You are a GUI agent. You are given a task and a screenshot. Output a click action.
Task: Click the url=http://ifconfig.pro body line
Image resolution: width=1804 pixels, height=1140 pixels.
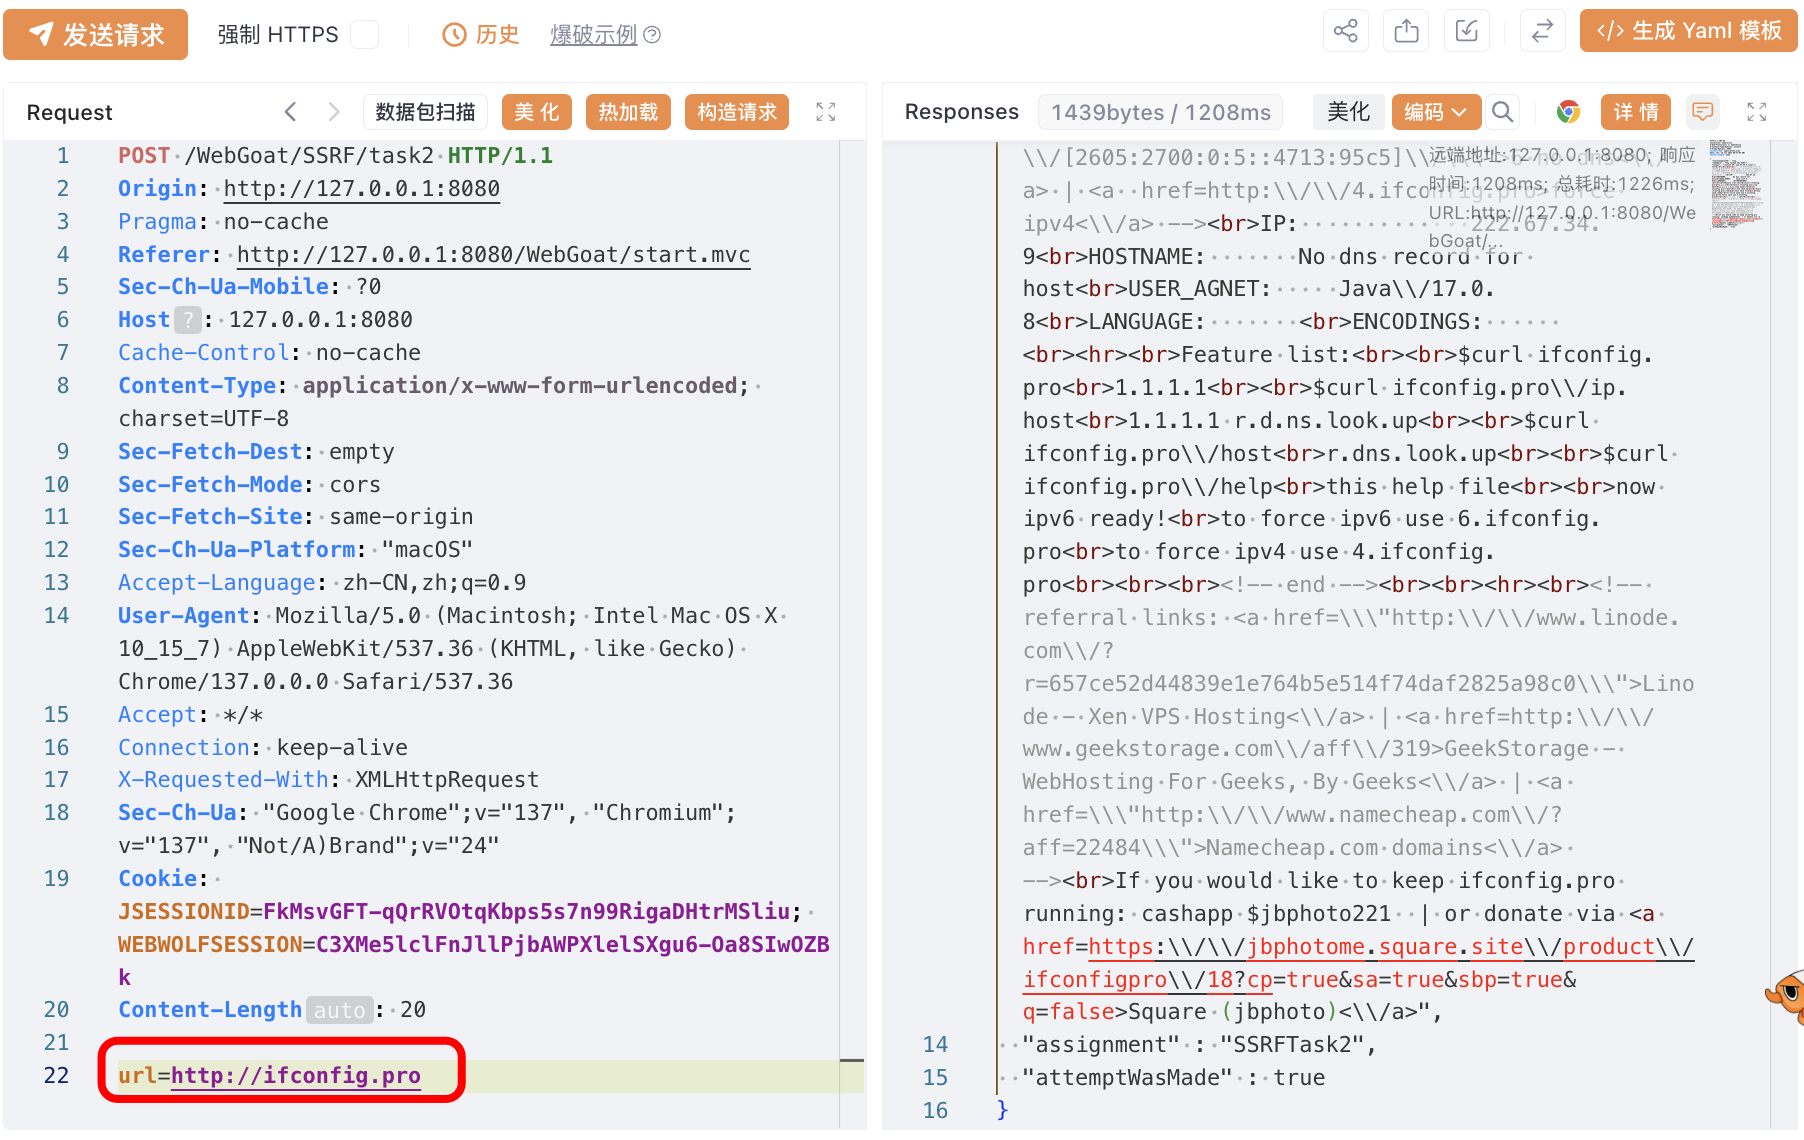[270, 1076]
